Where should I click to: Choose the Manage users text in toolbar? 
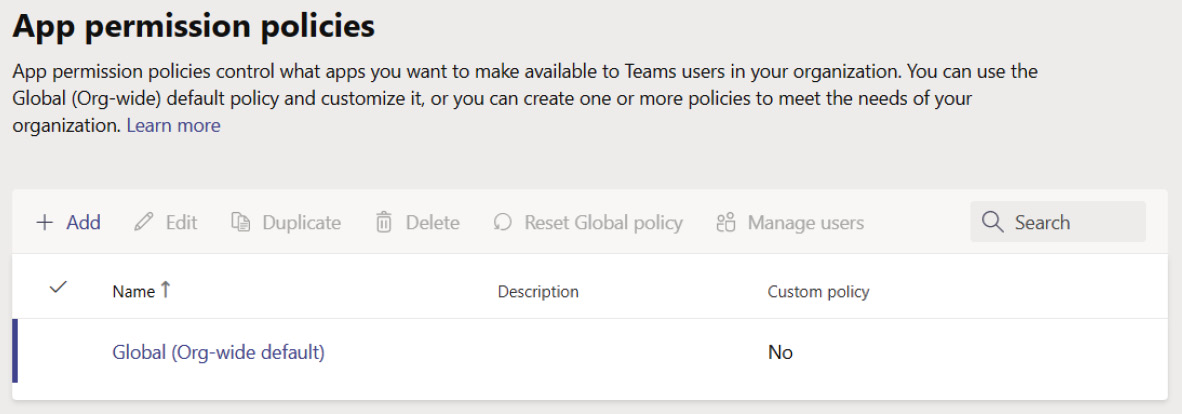point(805,223)
